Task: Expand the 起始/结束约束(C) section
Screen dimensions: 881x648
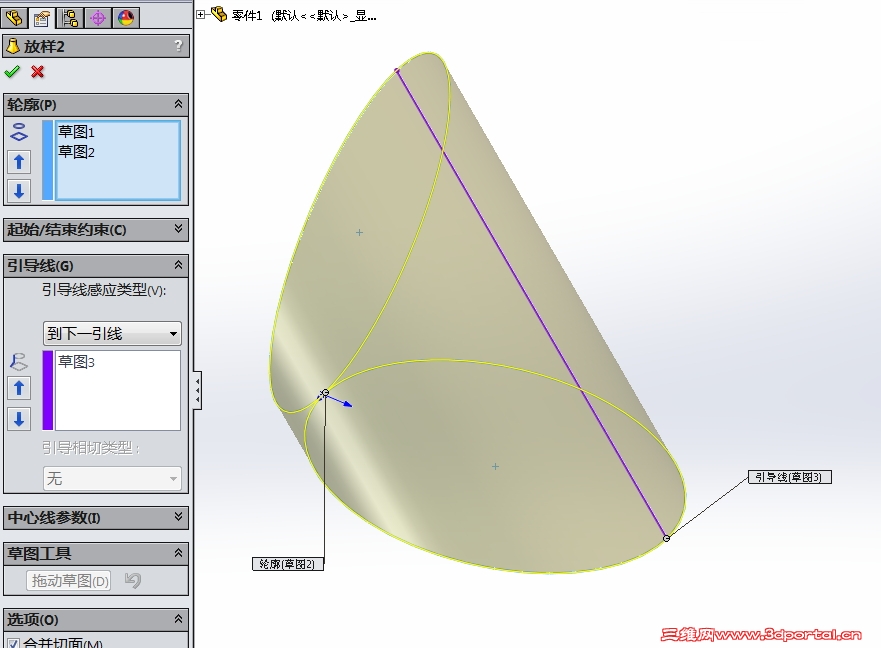Action: tap(178, 229)
